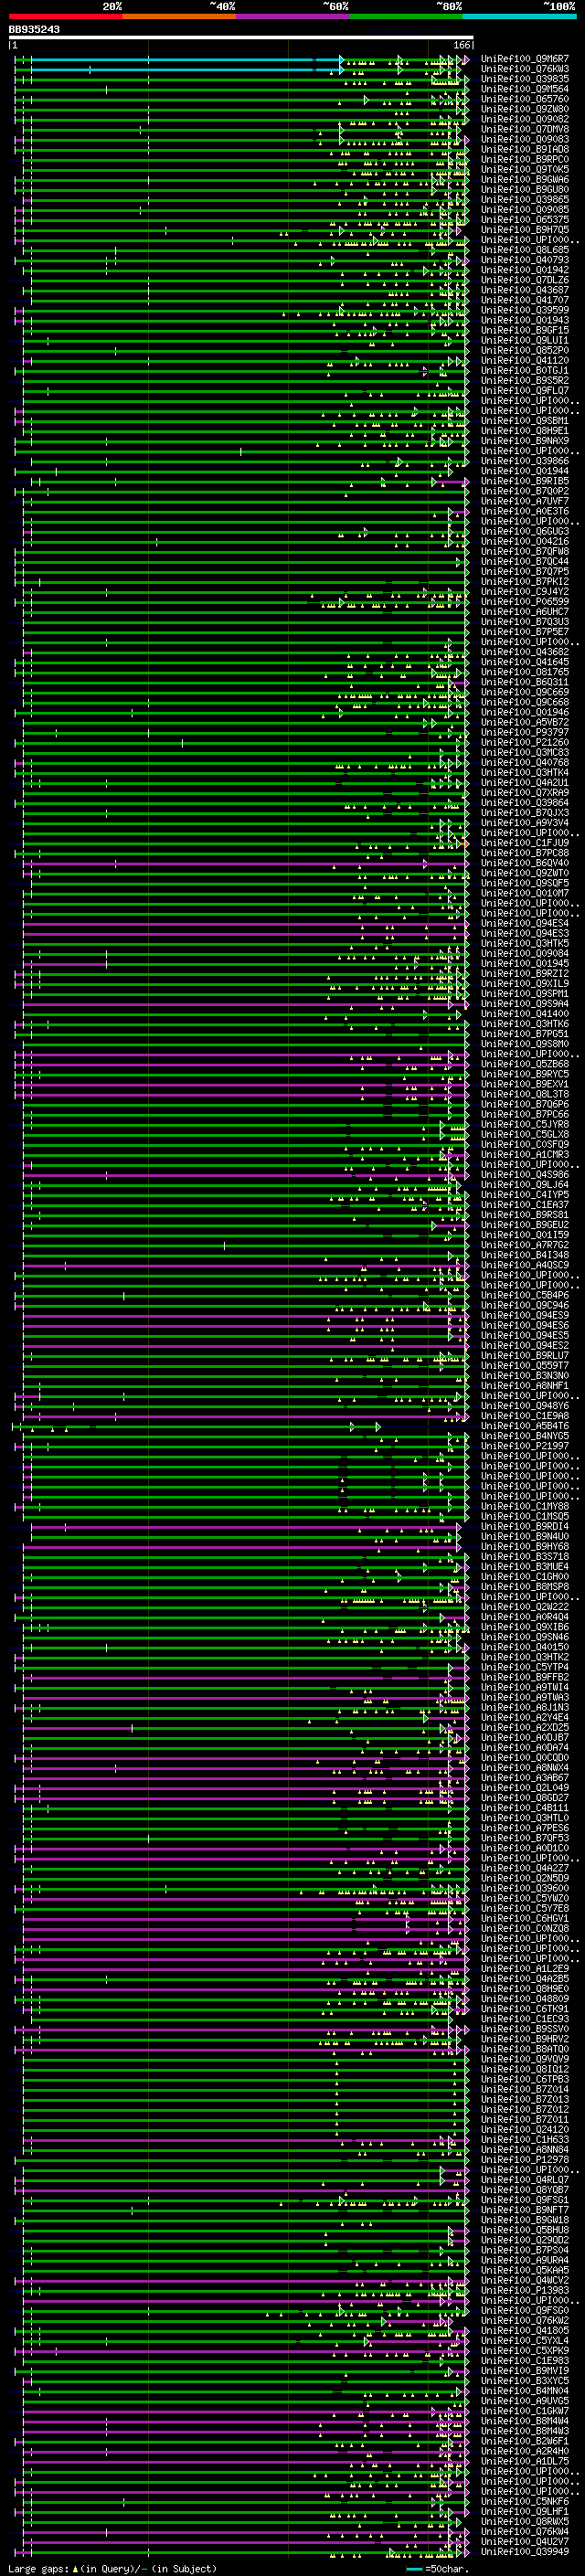Select the UniRef100_B9GF15 label
Screen dimensions: 585x2576
[525, 330]
